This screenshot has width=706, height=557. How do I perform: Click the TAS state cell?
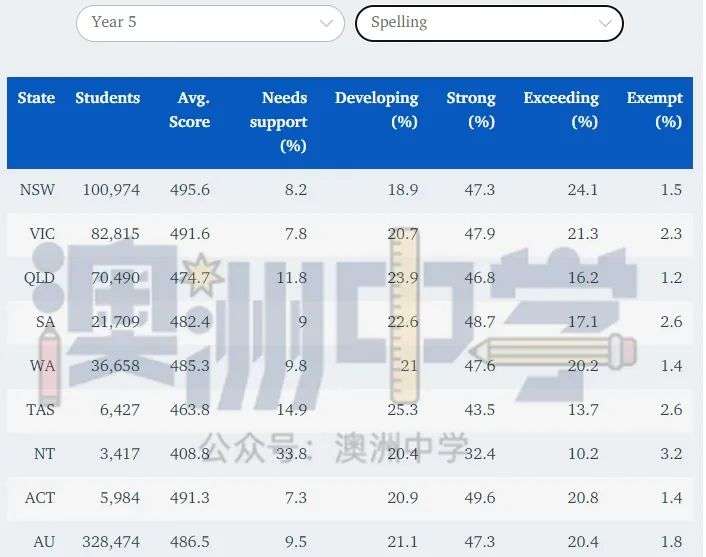pos(40,410)
